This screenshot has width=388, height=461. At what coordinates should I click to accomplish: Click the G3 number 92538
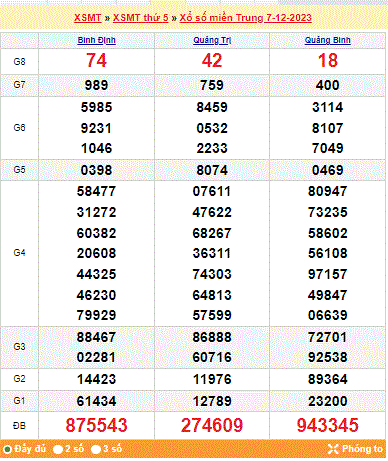coord(328,357)
